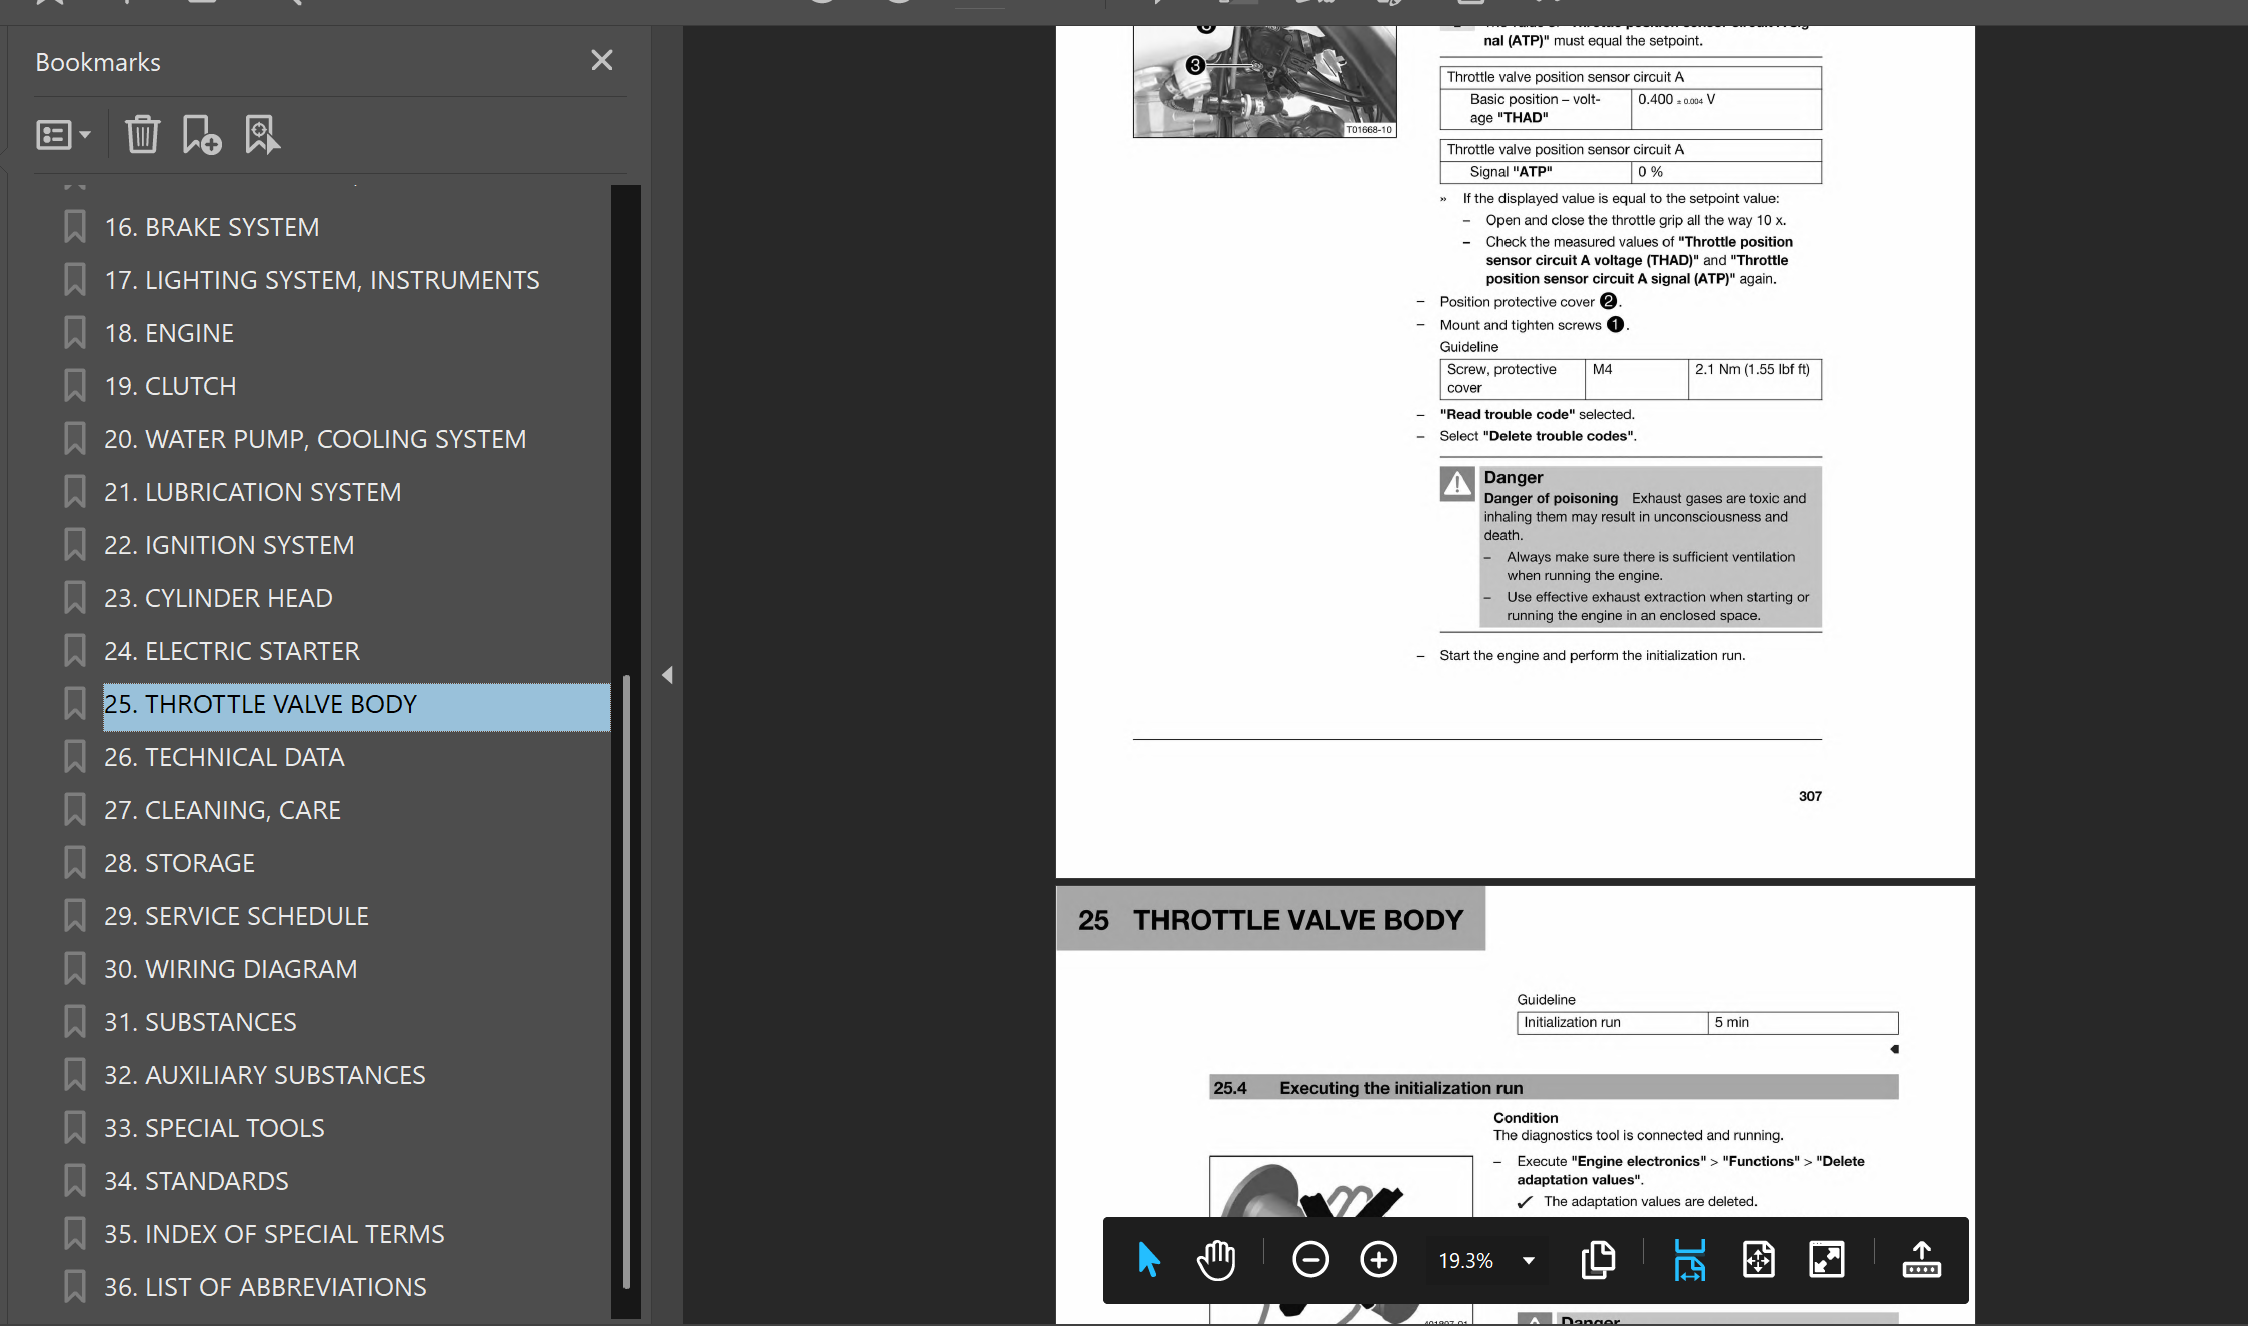
Task: Go to 36. LIST OF ABBREVIATIONS
Action: pyautogui.click(x=265, y=1288)
